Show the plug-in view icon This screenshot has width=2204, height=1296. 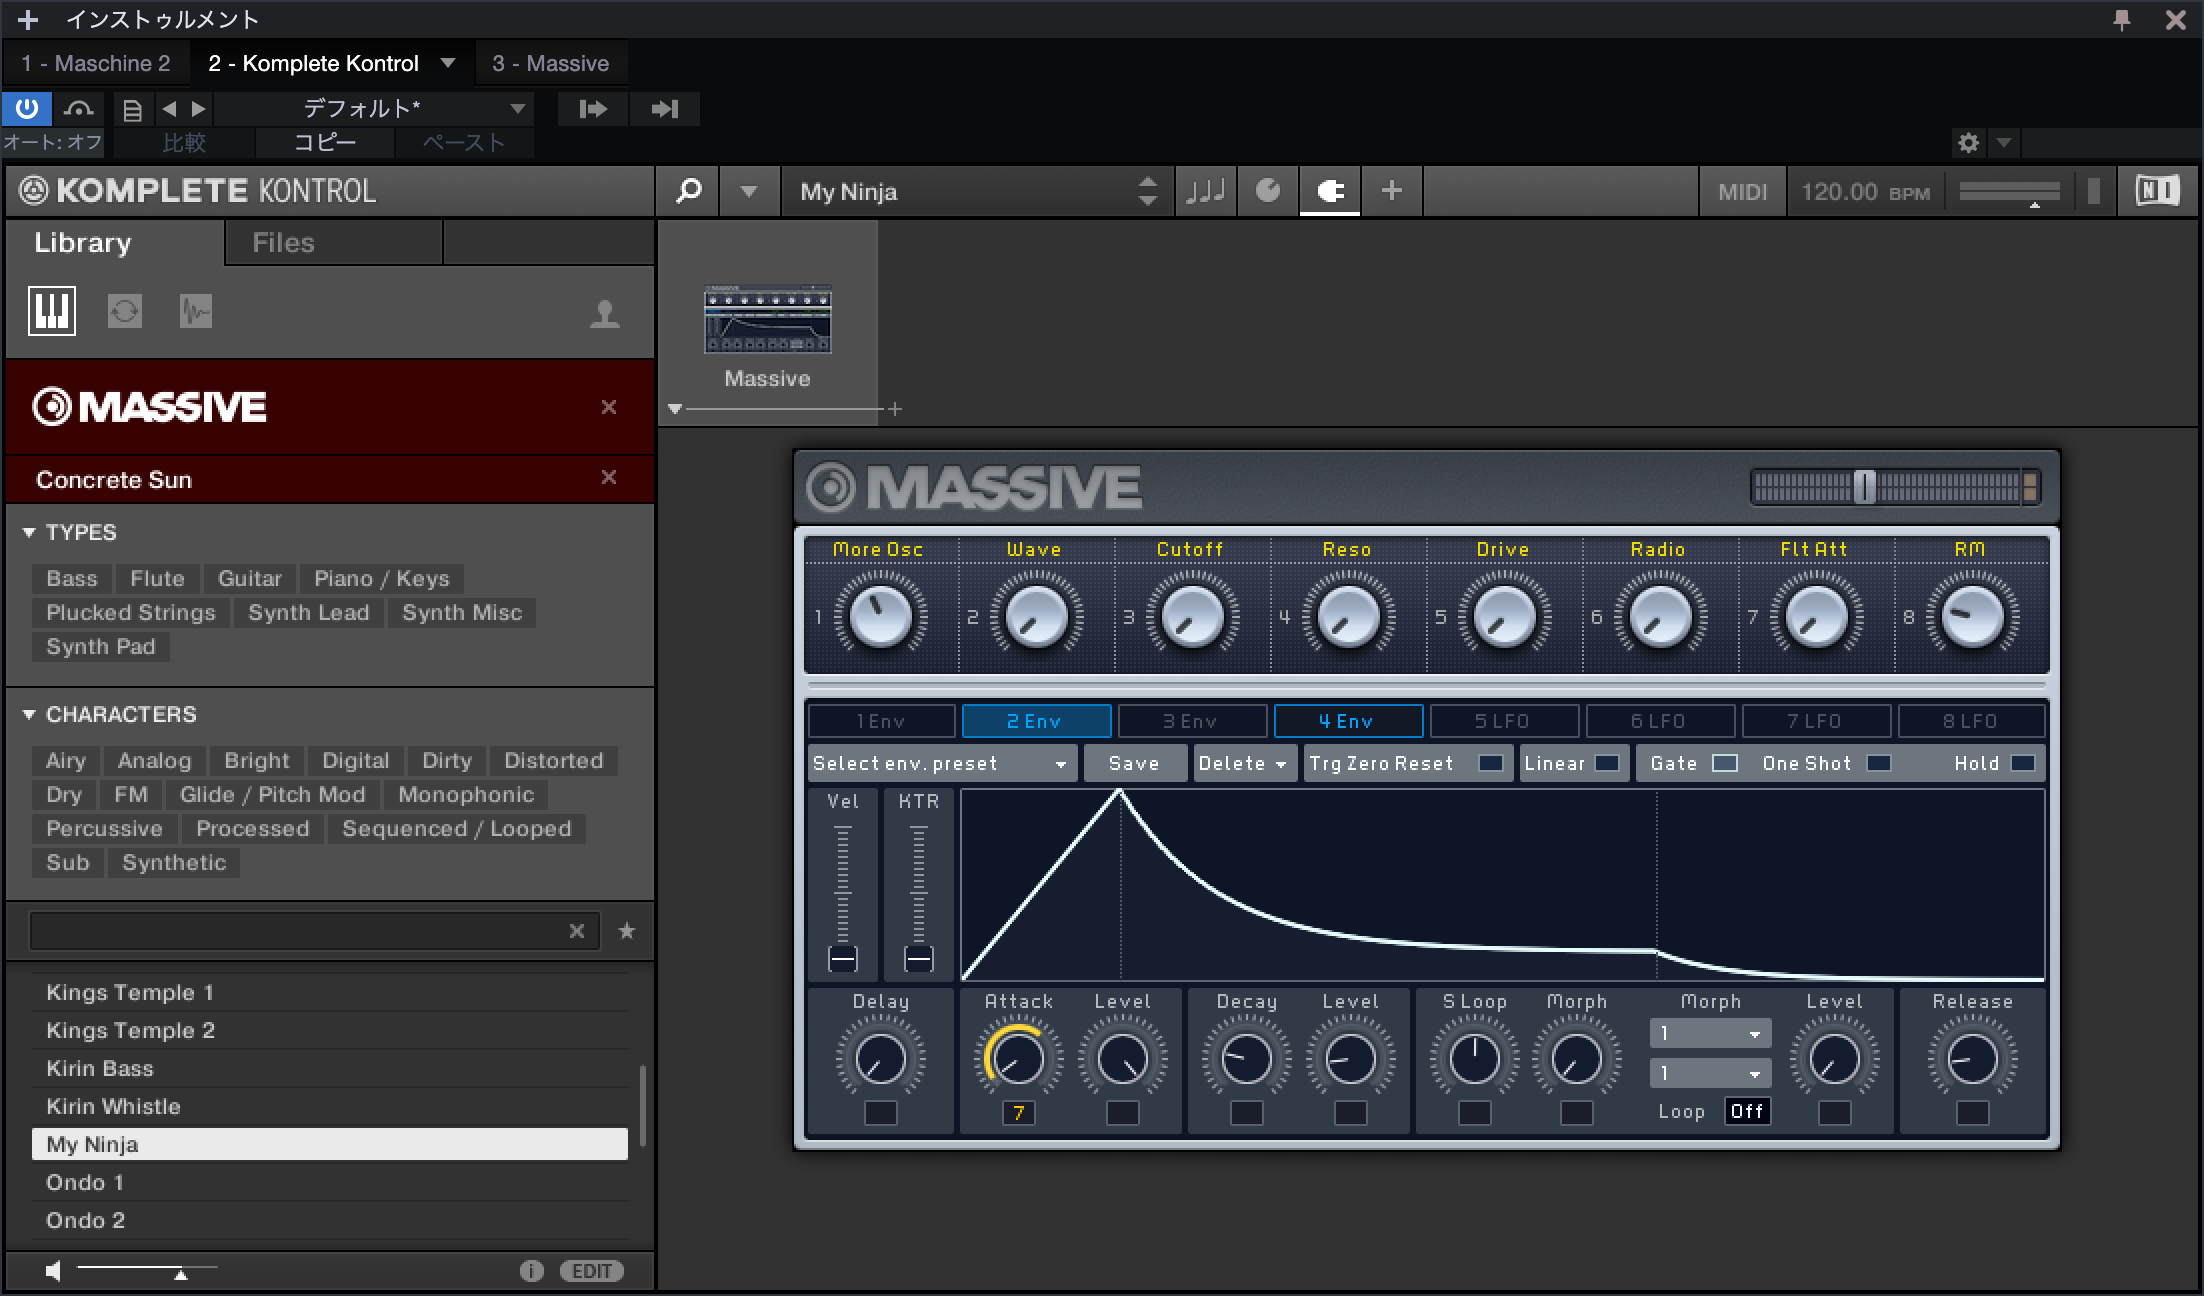(x=1329, y=191)
